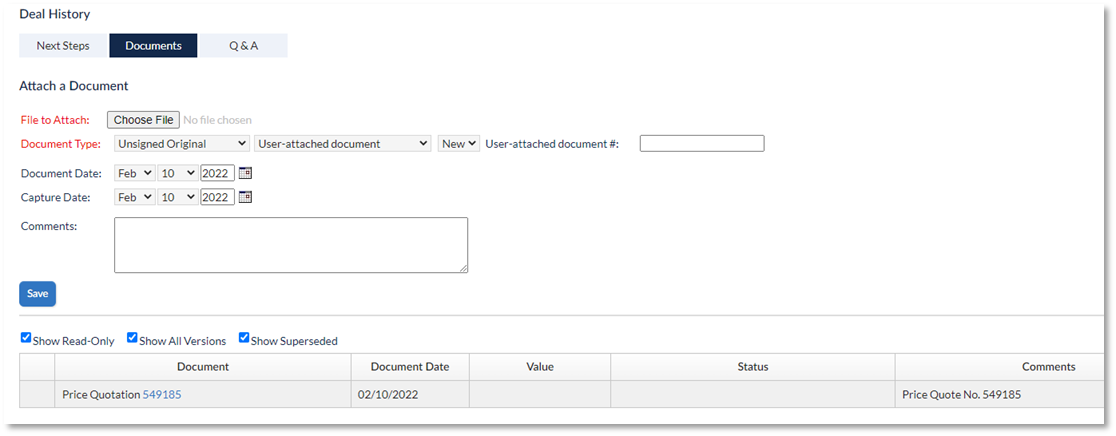Image resolution: width=1116 pixels, height=436 pixels.
Task: Click the Document column header
Action: [203, 367]
